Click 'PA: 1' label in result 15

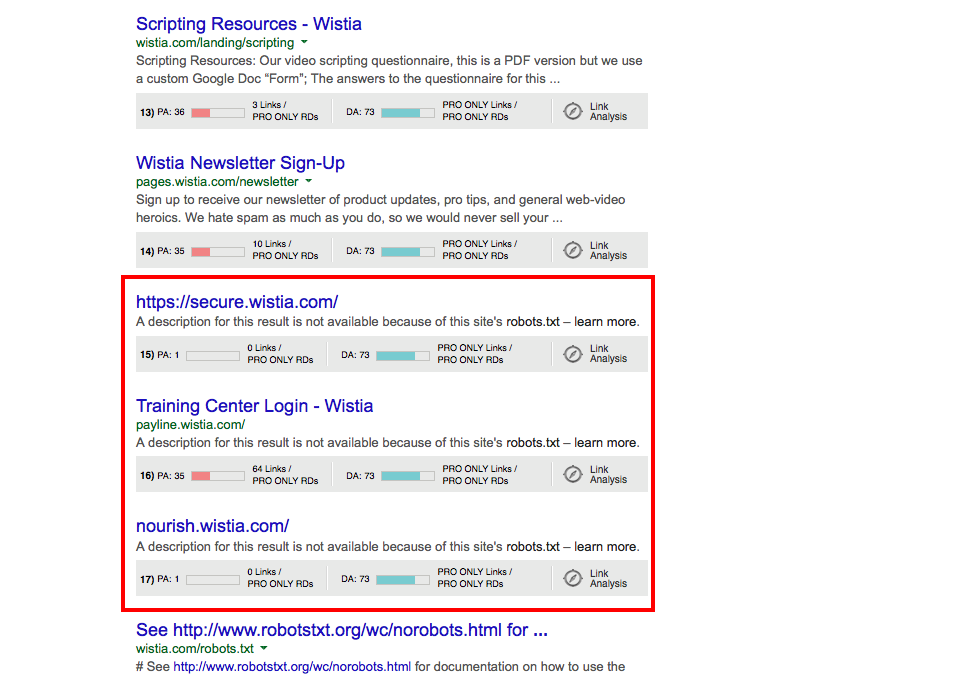point(168,355)
